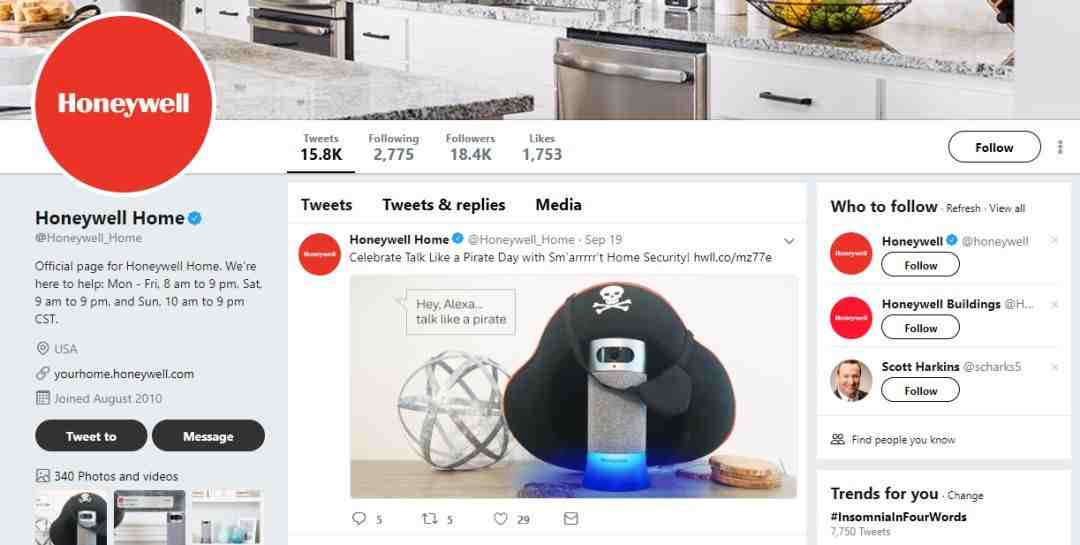Open the pirate hat photo thumbnail
The image size is (1080, 545).
(72, 517)
